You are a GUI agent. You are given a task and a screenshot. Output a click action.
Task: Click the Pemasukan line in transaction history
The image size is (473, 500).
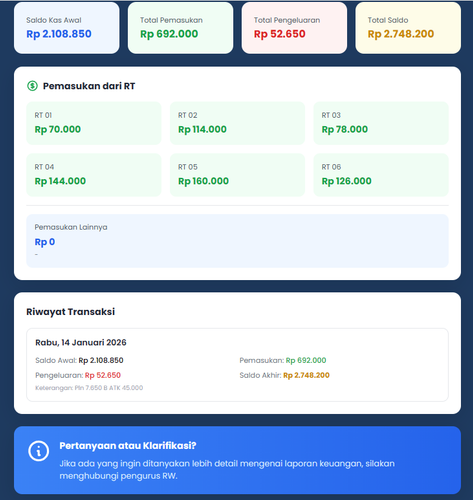click(x=283, y=360)
